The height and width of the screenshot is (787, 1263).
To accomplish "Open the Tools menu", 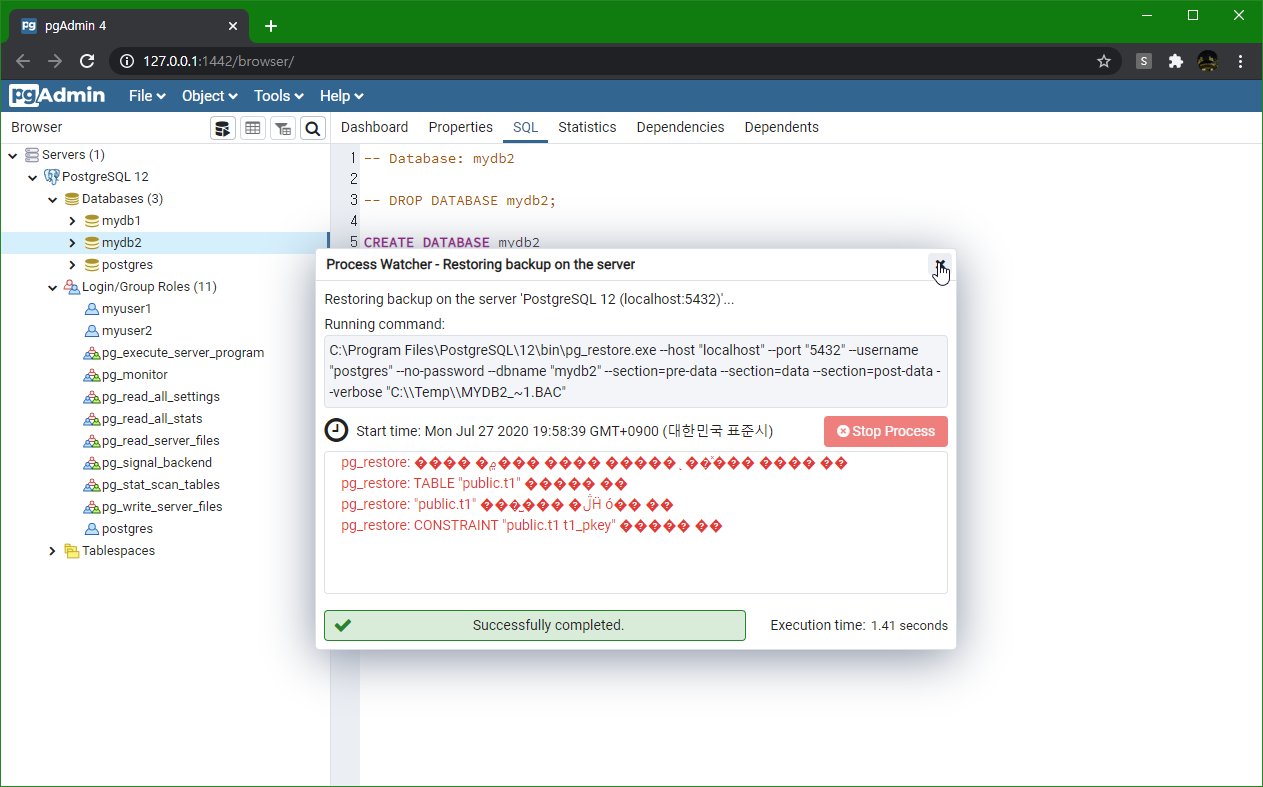I will 278,96.
